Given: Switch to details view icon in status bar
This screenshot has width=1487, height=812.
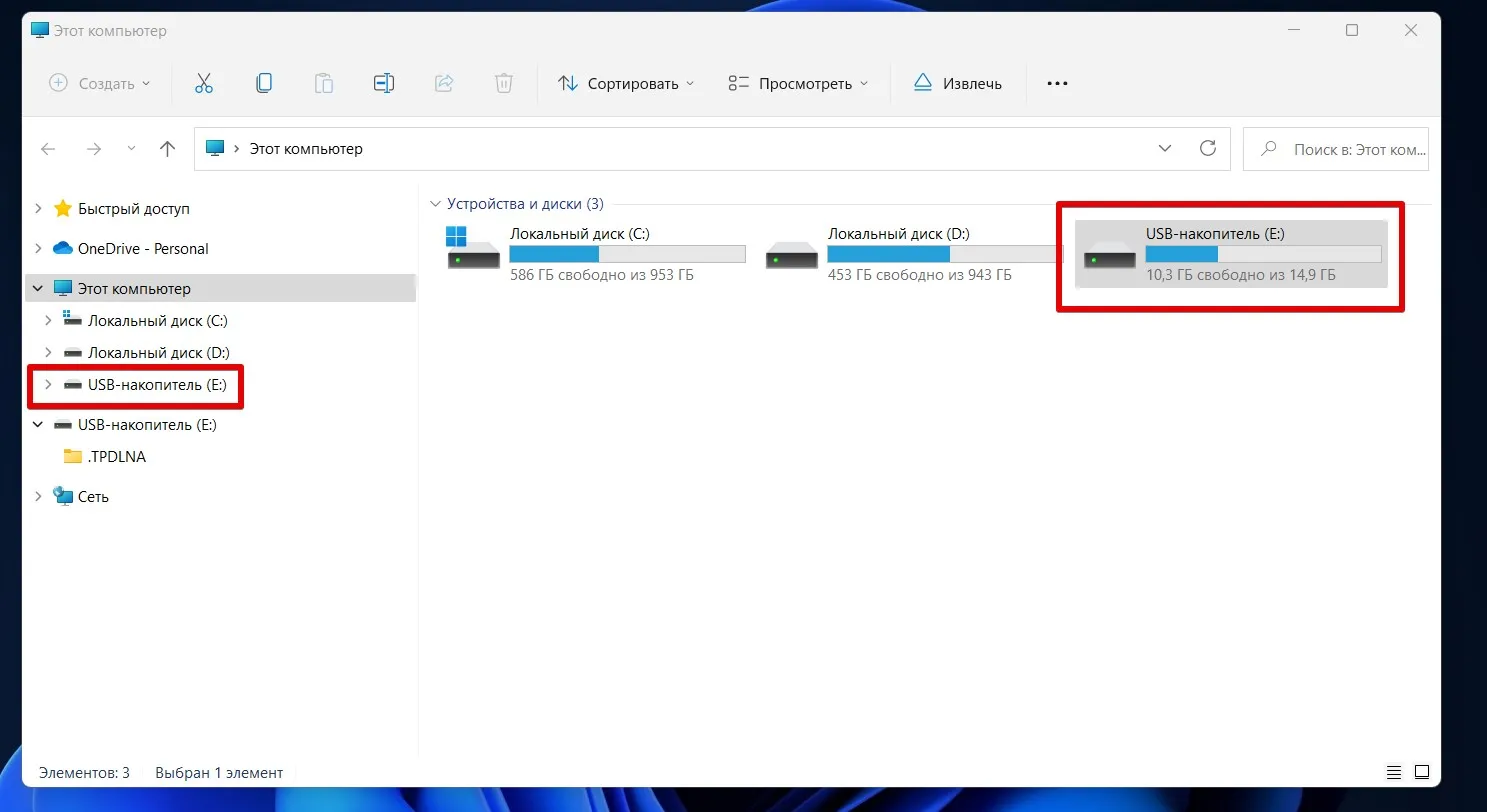Looking at the screenshot, I should coord(1394,772).
